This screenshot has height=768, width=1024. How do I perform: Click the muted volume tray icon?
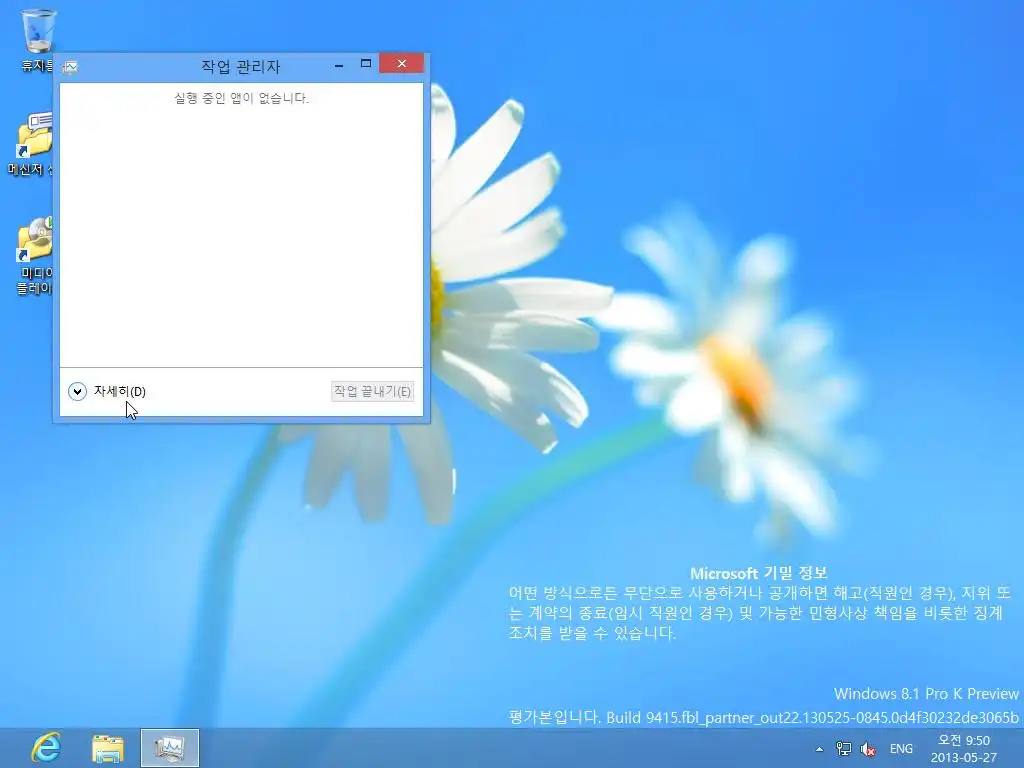click(x=868, y=749)
